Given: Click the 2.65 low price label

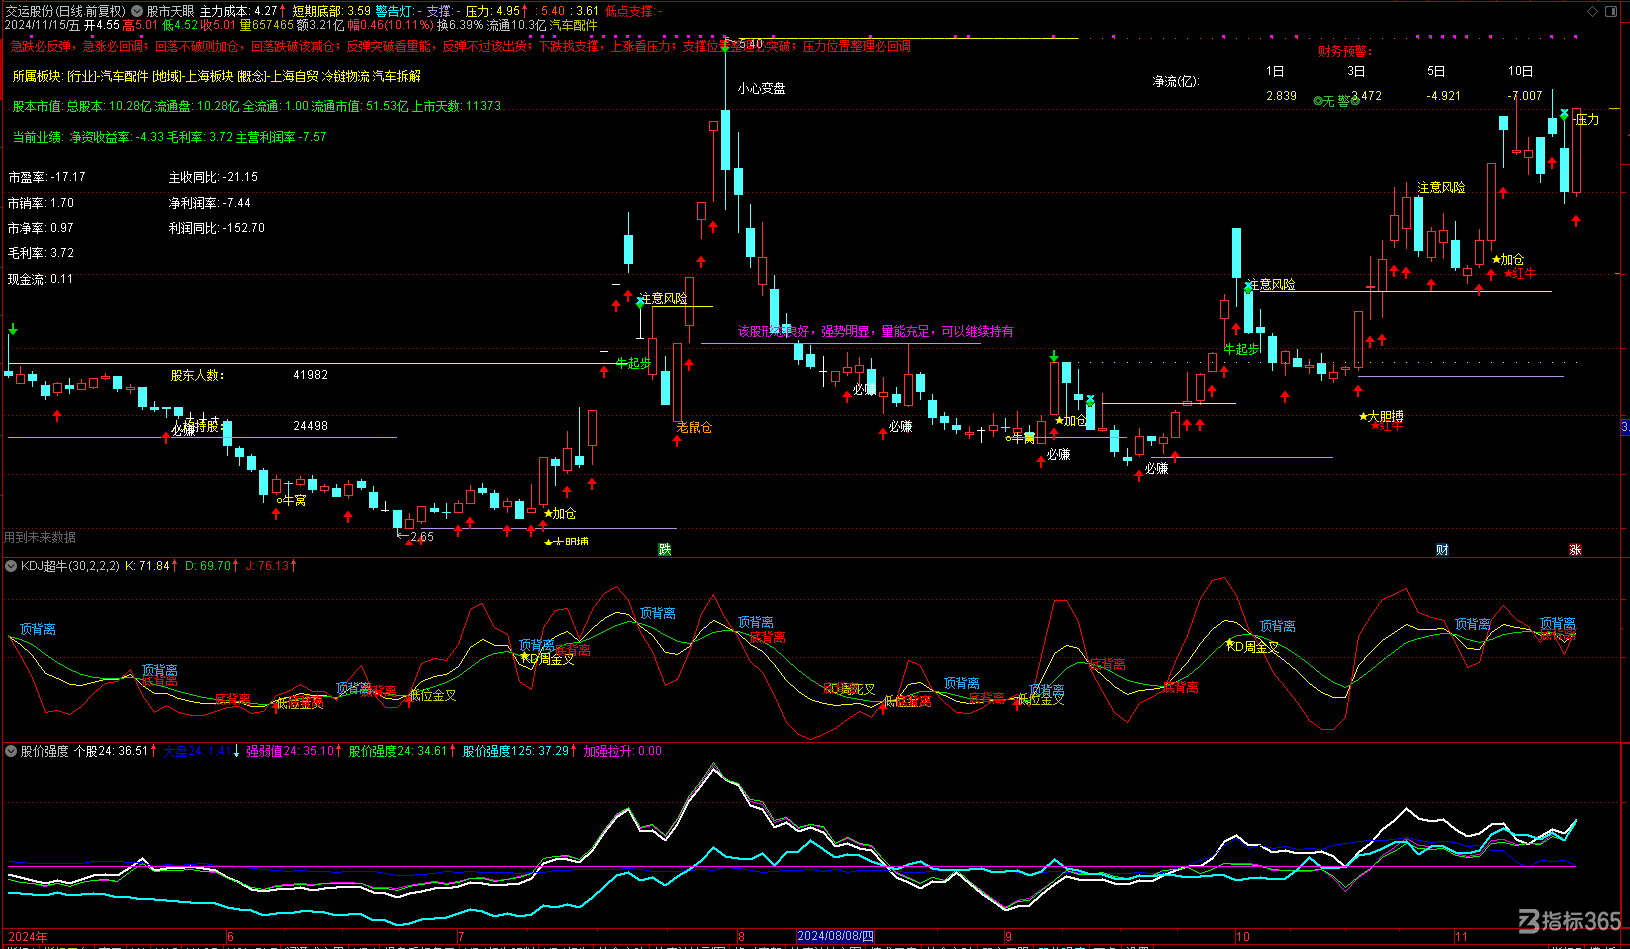Looking at the screenshot, I should (422, 537).
